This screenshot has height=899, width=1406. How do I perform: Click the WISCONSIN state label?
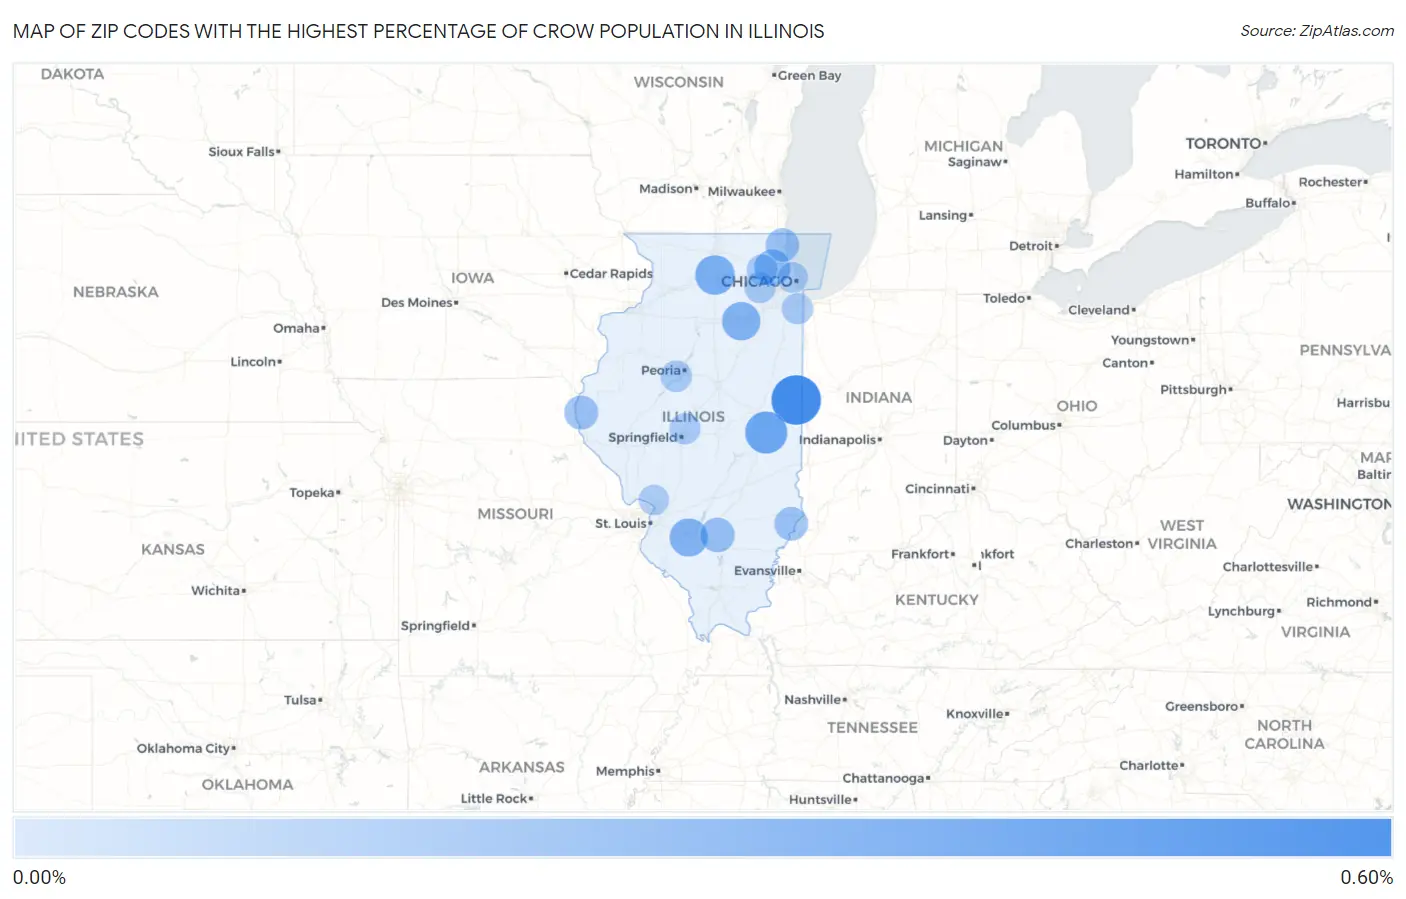click(678, 81)
